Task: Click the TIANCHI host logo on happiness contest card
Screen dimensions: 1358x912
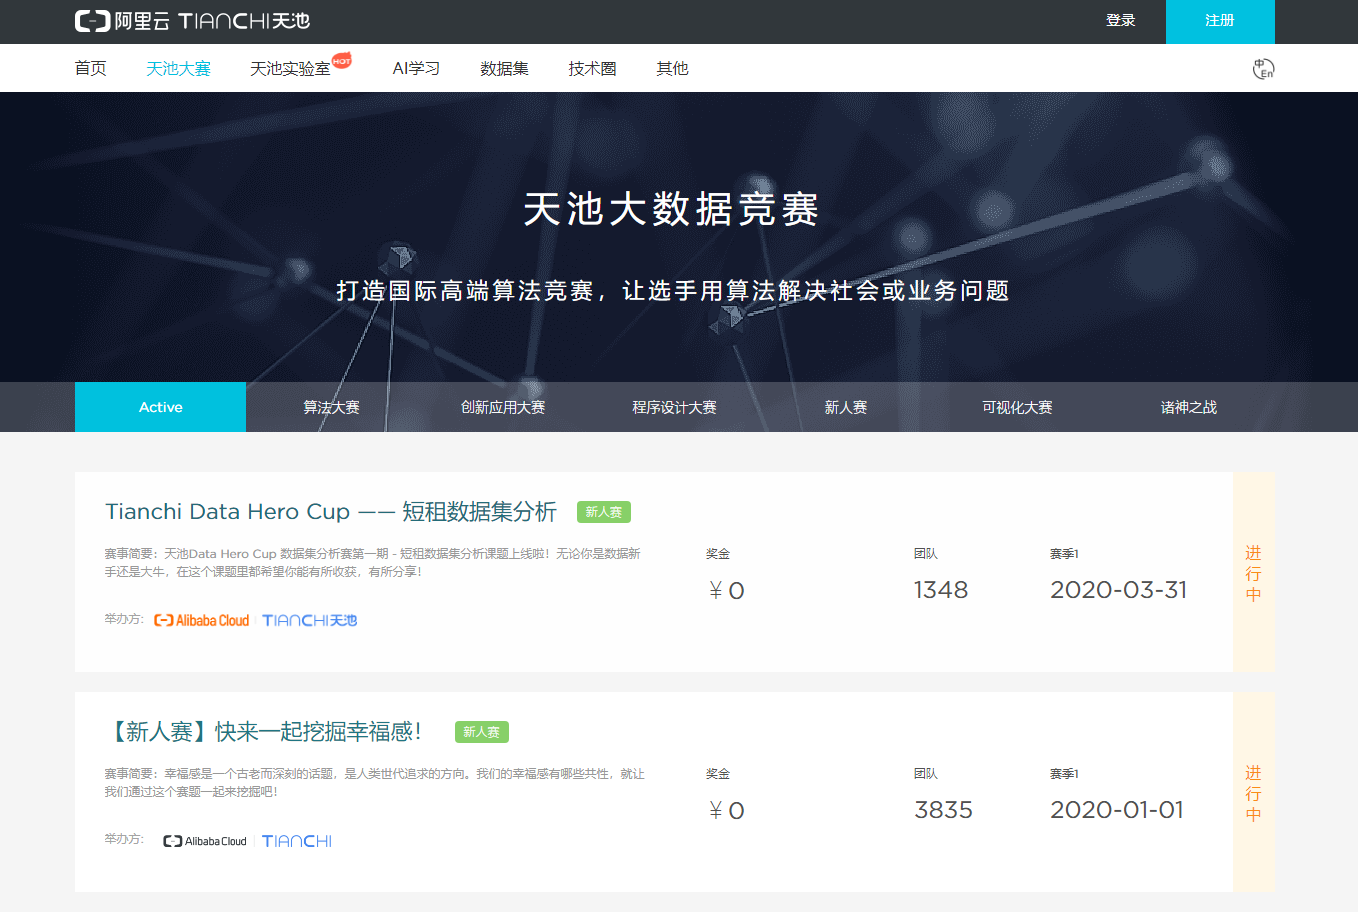Action: [296, 840]
